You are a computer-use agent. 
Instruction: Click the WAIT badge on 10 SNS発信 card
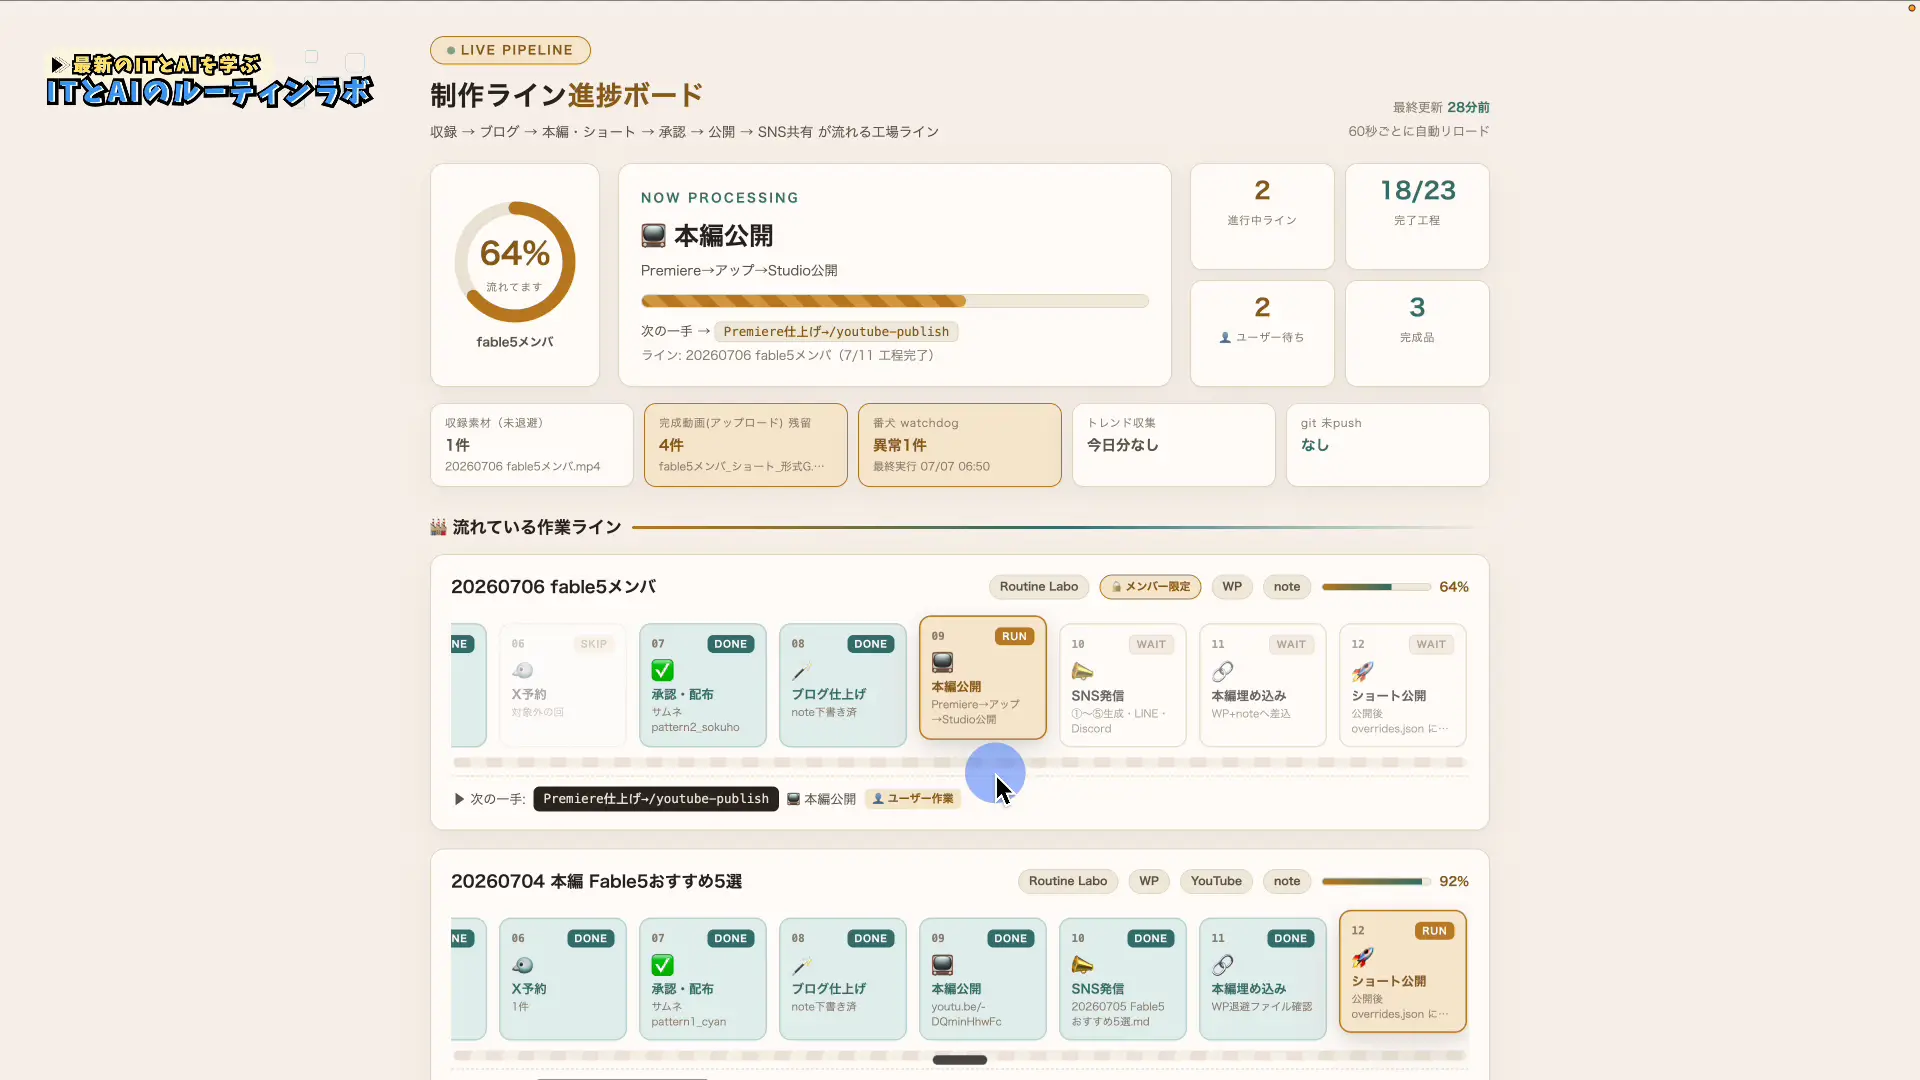click(1151, 644)
